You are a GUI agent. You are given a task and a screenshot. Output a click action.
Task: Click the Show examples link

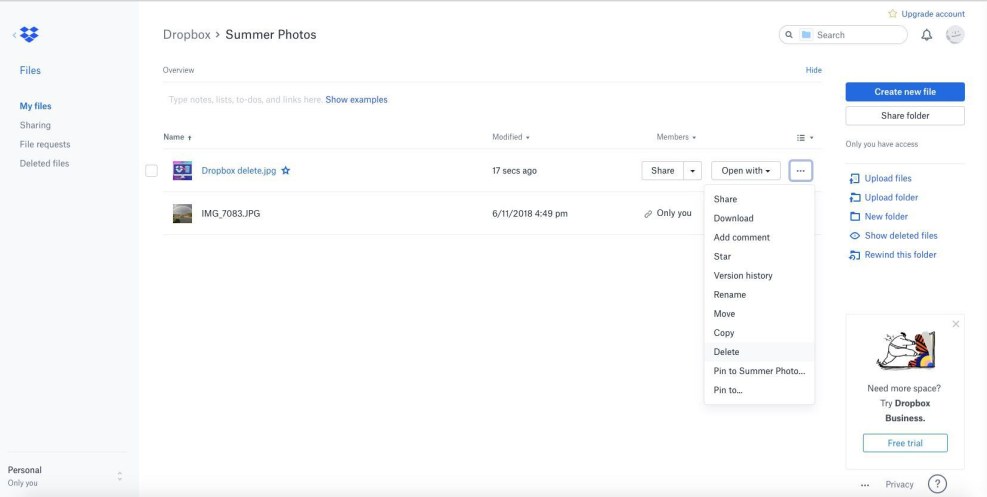[x=356, y=100]
